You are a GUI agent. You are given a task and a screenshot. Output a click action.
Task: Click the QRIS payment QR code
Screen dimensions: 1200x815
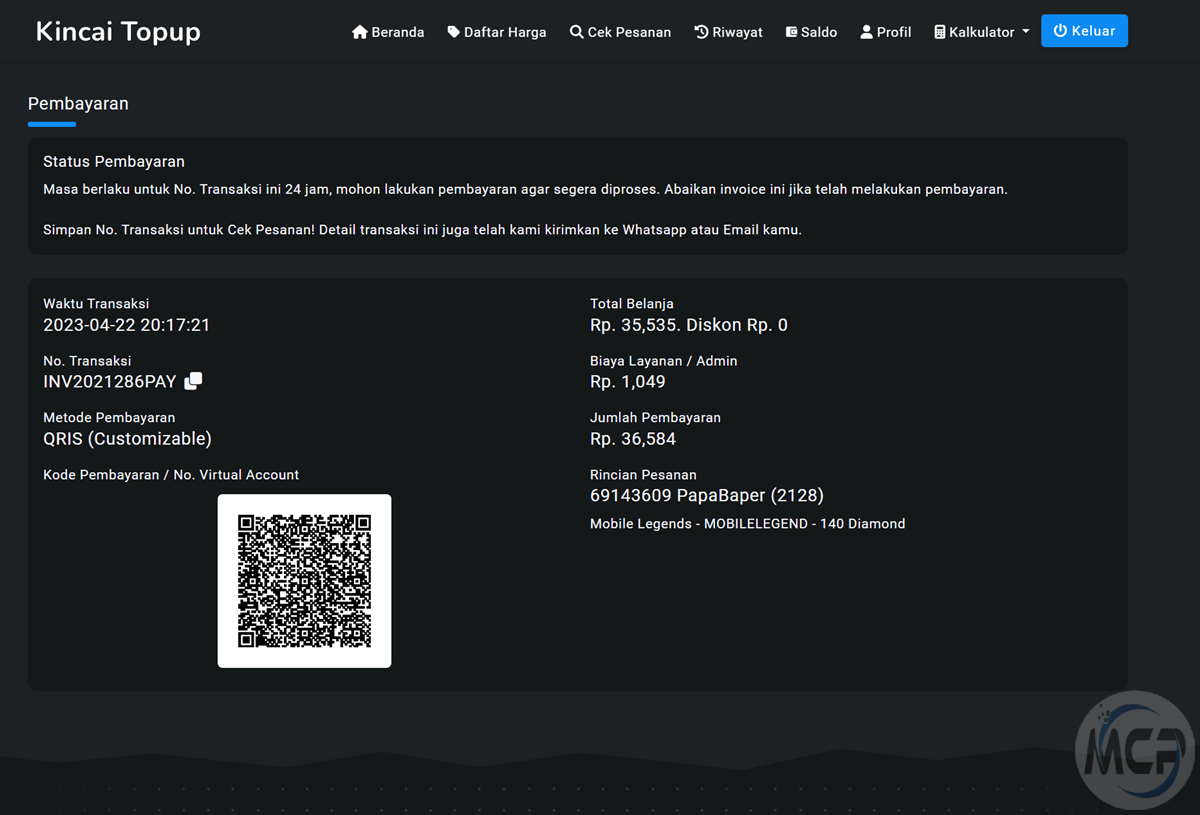point(304,580)
